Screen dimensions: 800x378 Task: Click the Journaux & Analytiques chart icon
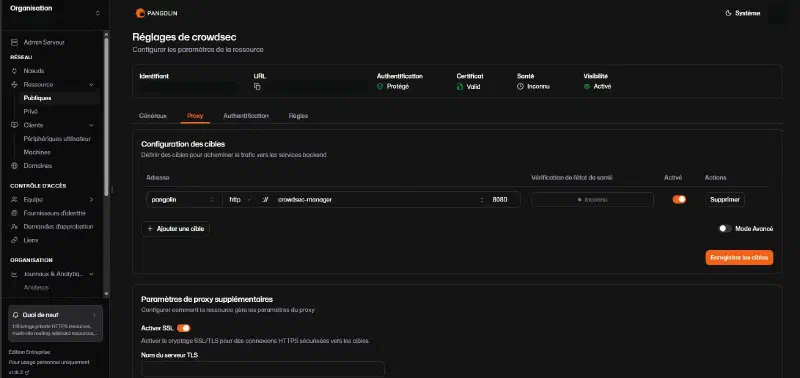pyautogui.click(x=14, y=274)
